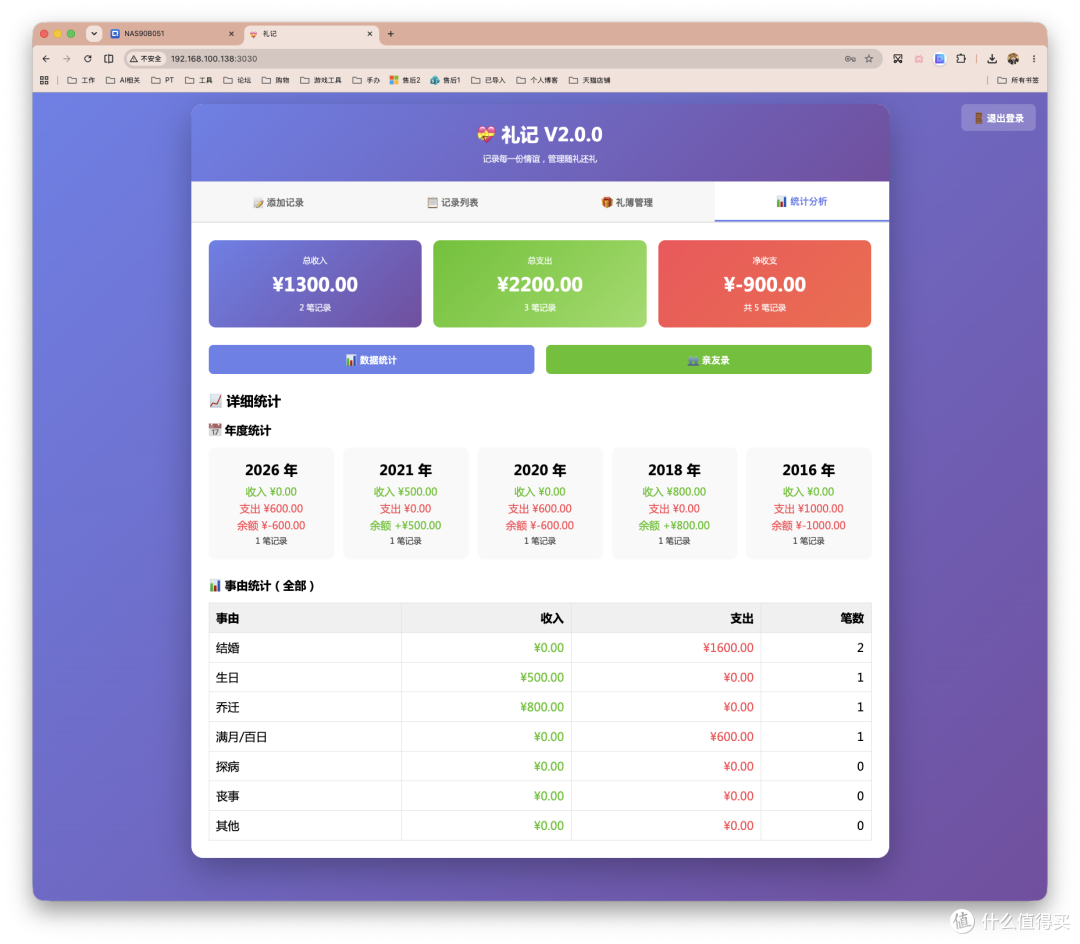1080x944 pixels.
Task: Open the 游戏工具 bookmark folder
Action: click(321, 81)
